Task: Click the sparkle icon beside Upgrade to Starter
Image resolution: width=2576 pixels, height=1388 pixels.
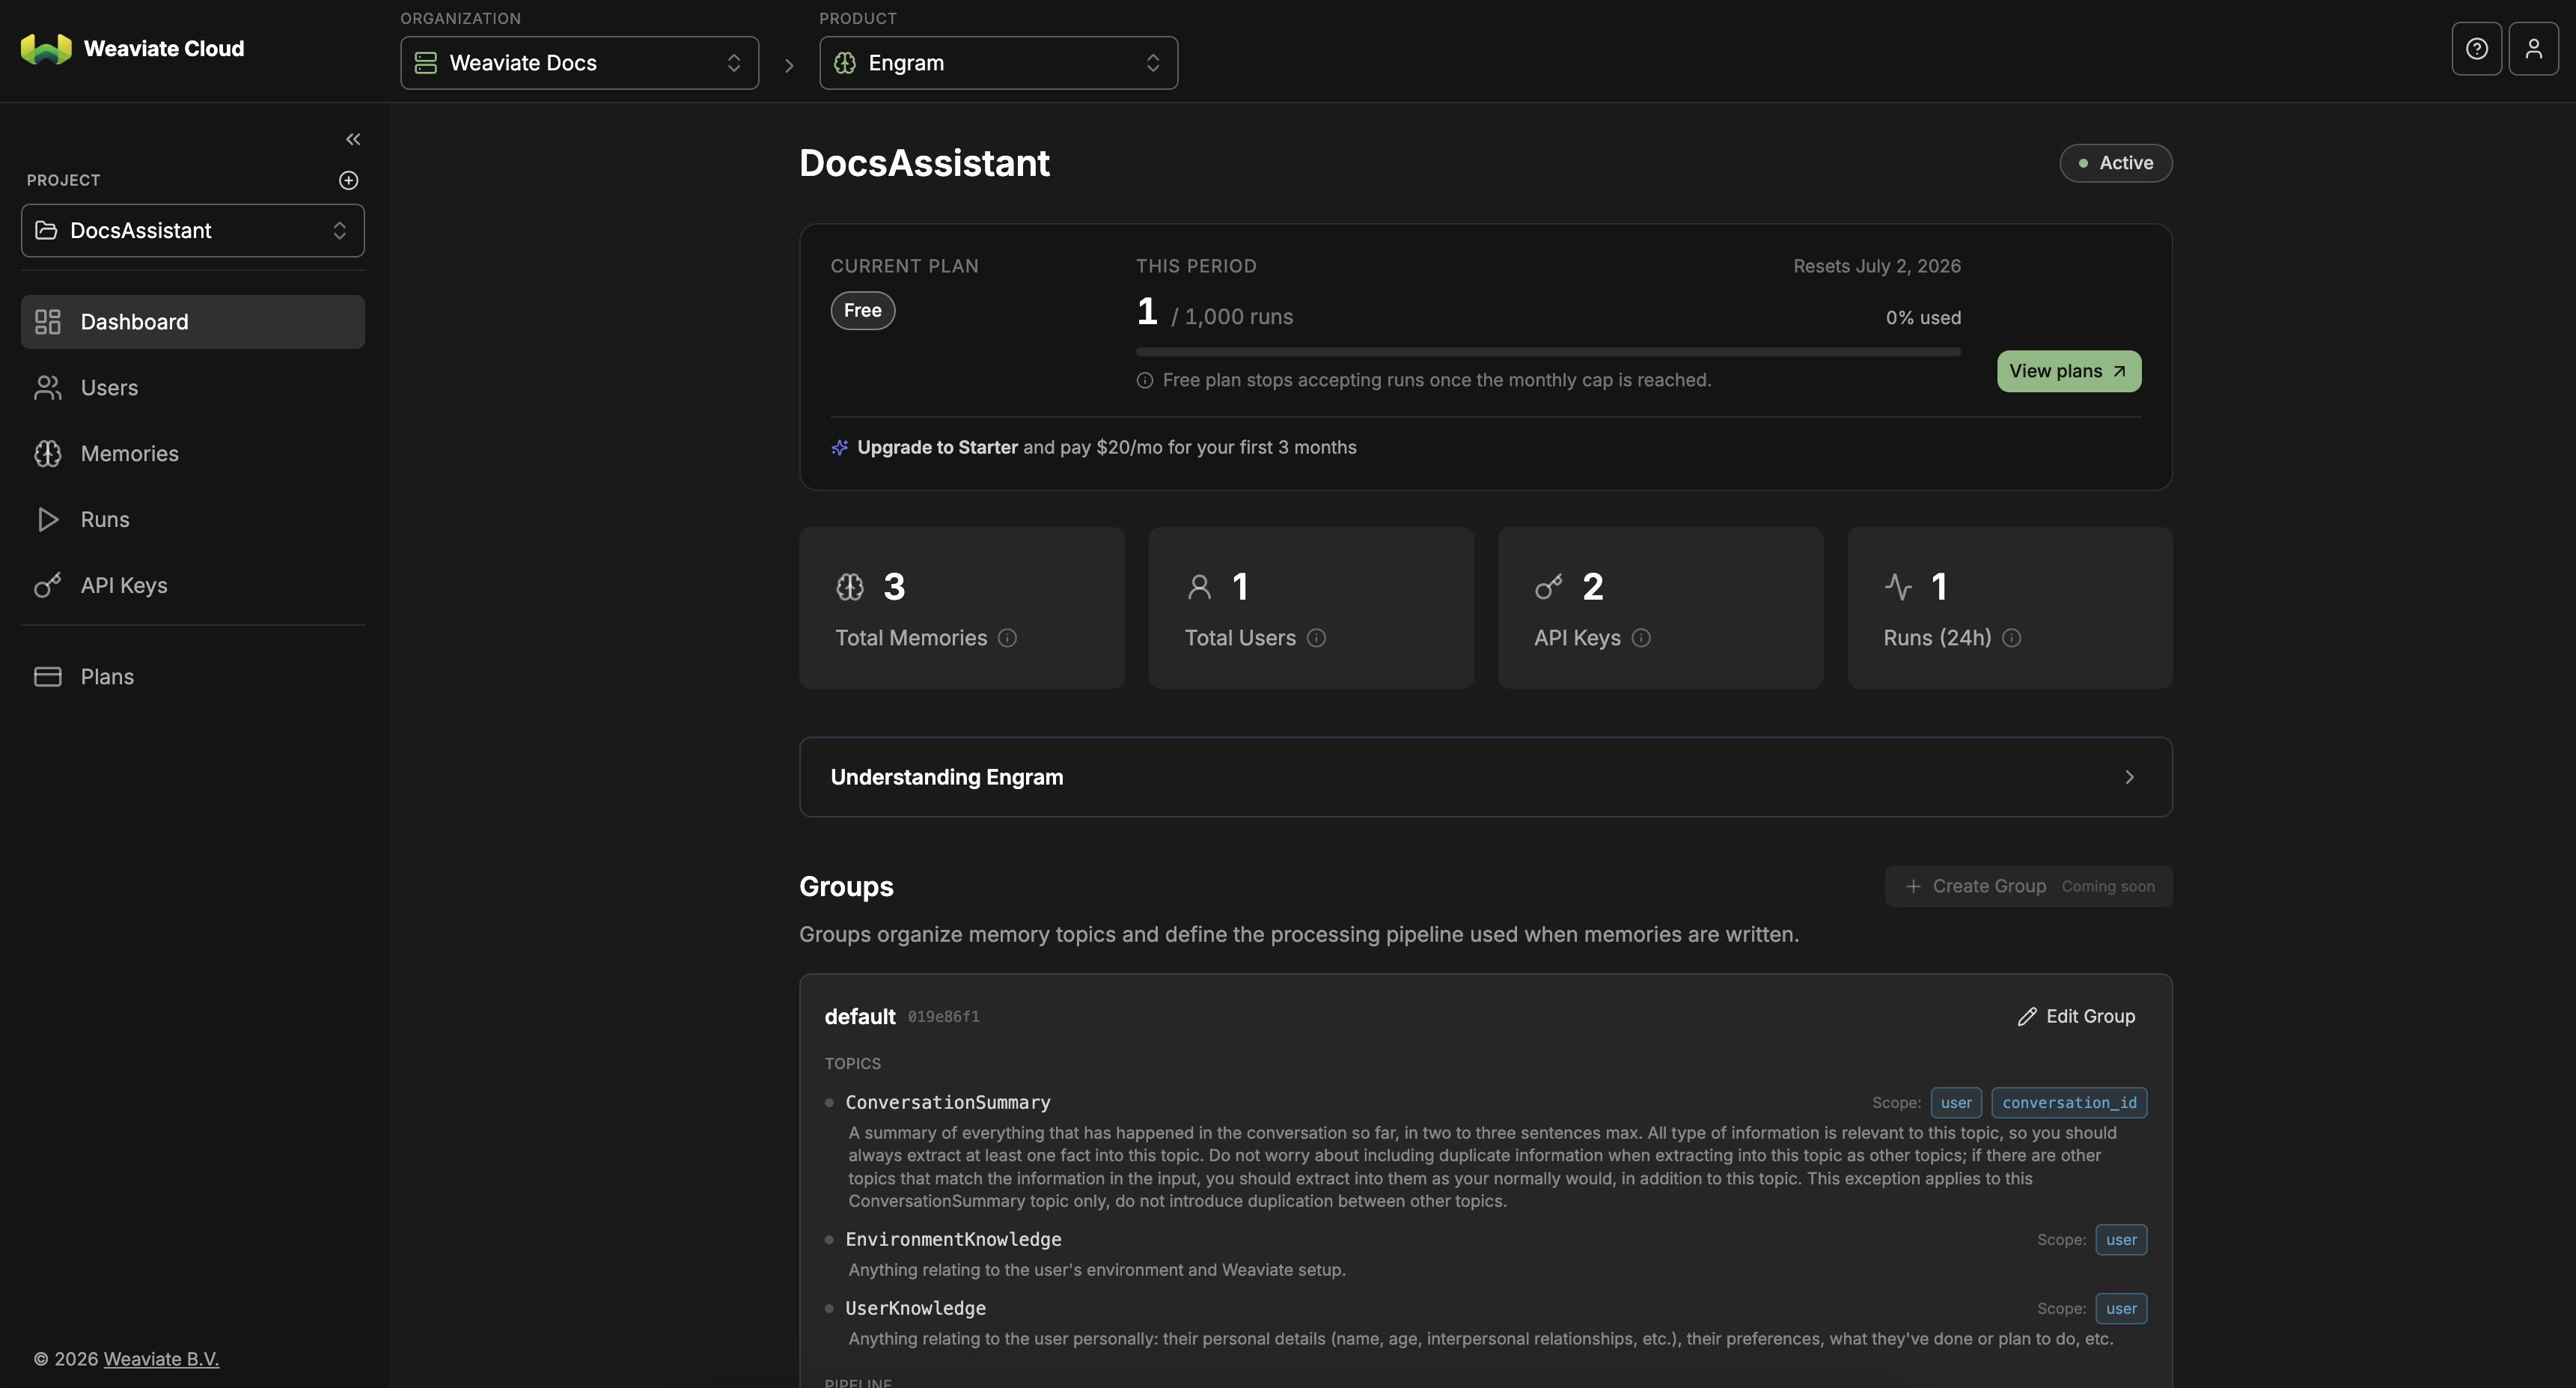Action: [839, 447]
